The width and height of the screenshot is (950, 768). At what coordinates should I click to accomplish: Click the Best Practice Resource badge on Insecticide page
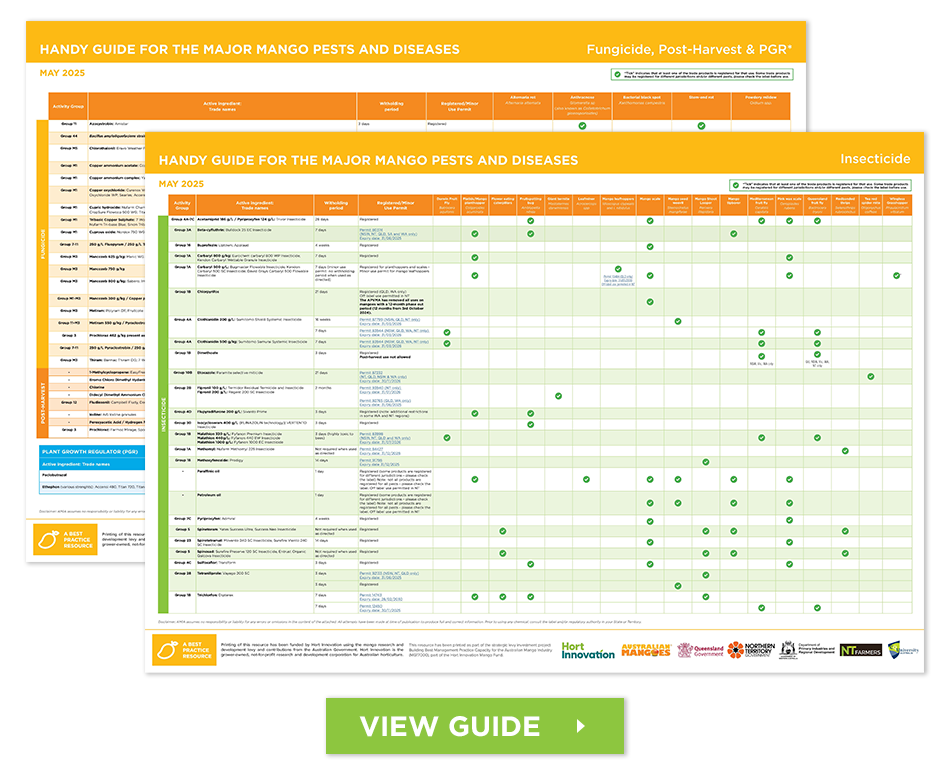pos(184,650)
